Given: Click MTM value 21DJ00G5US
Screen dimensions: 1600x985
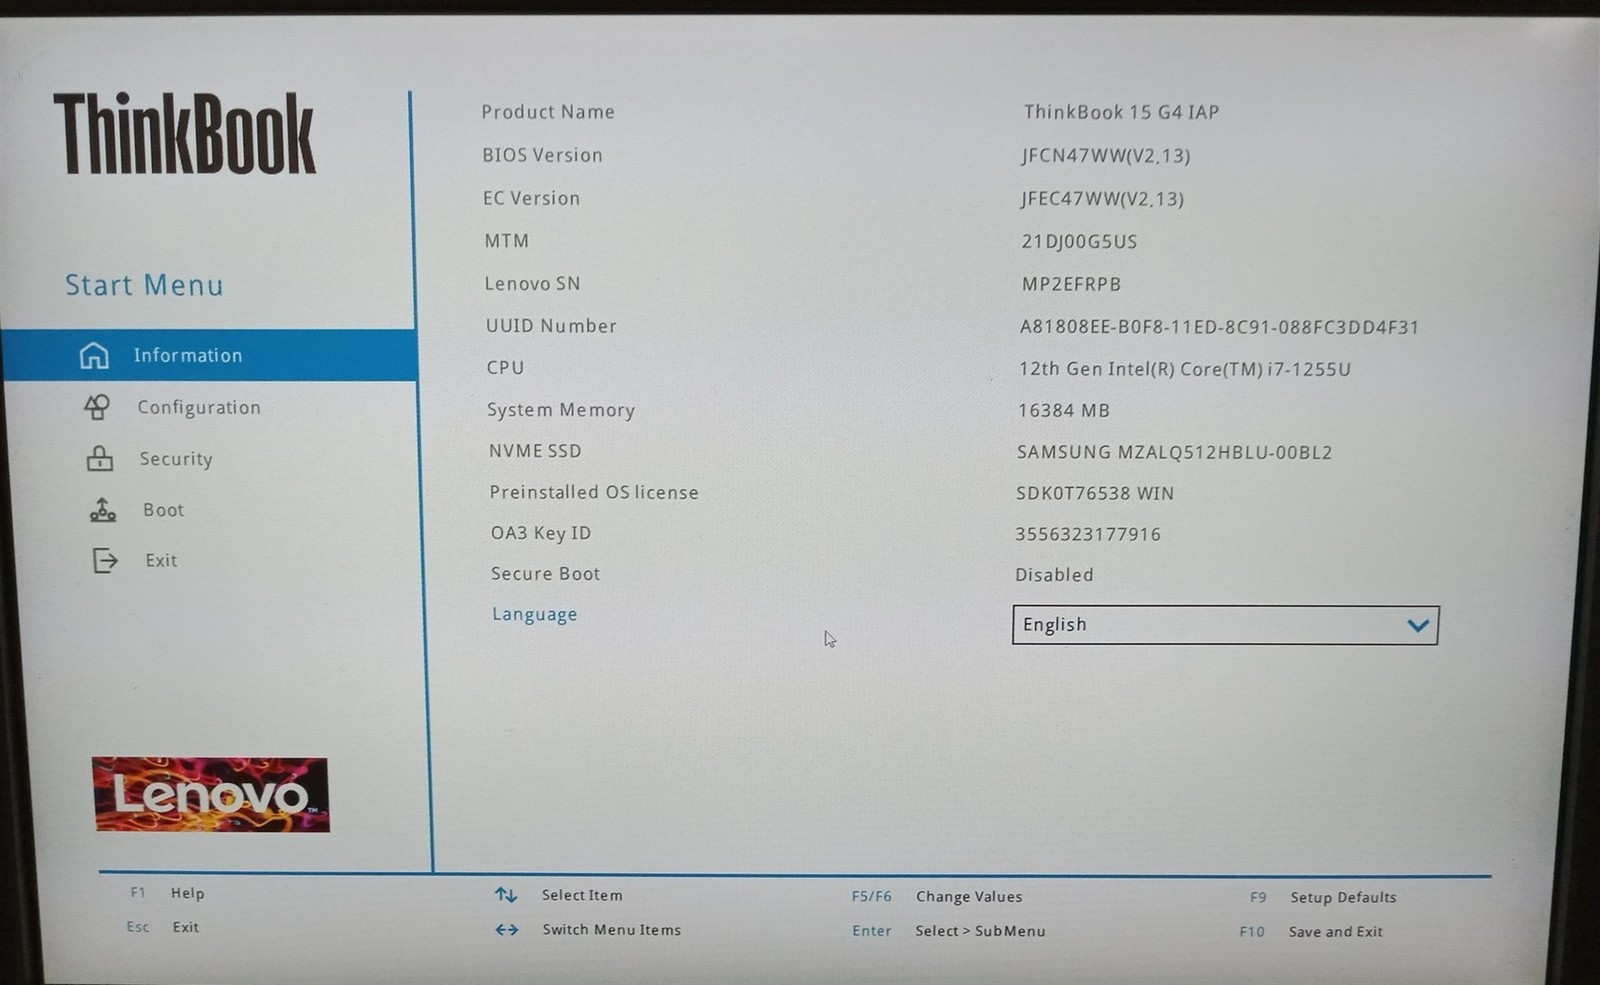Looking at the screenshot, I should point(1079,242).
